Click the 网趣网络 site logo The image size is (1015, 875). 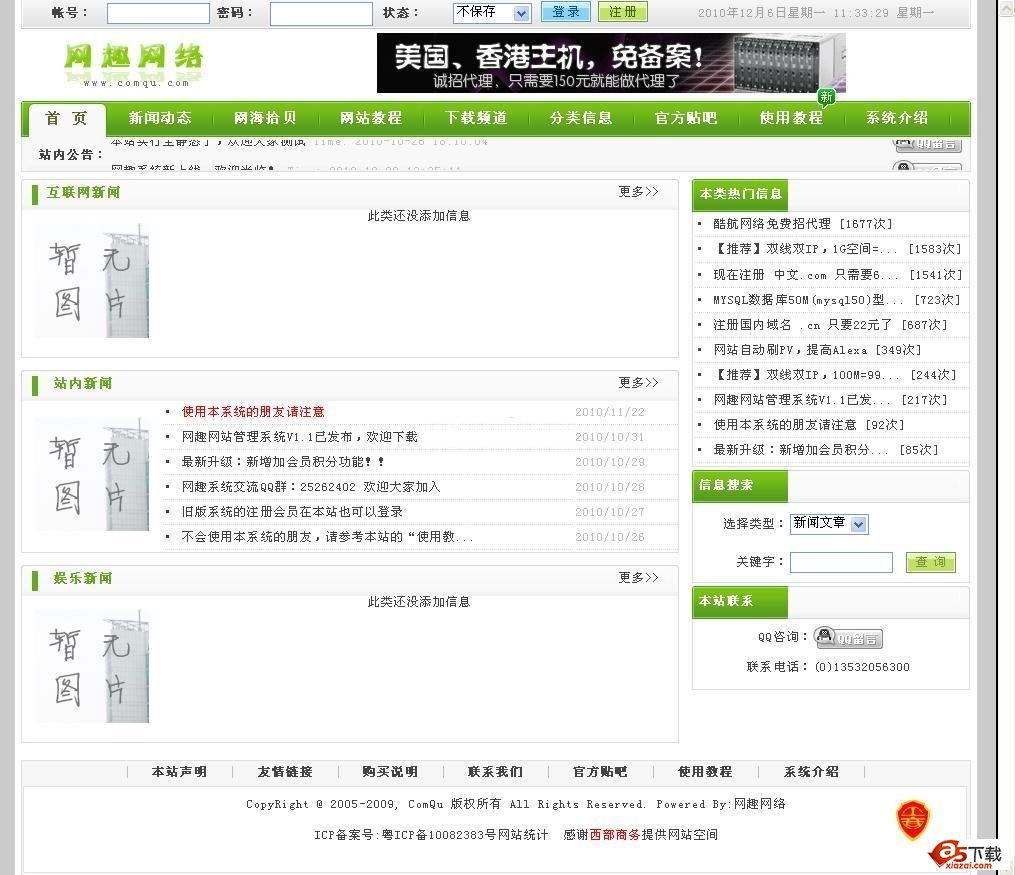tap(133, 62)
